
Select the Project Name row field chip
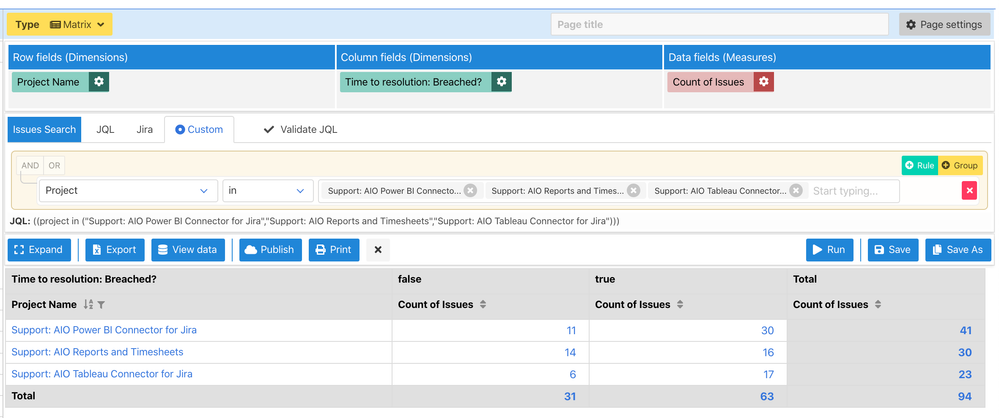click(50, 82)
